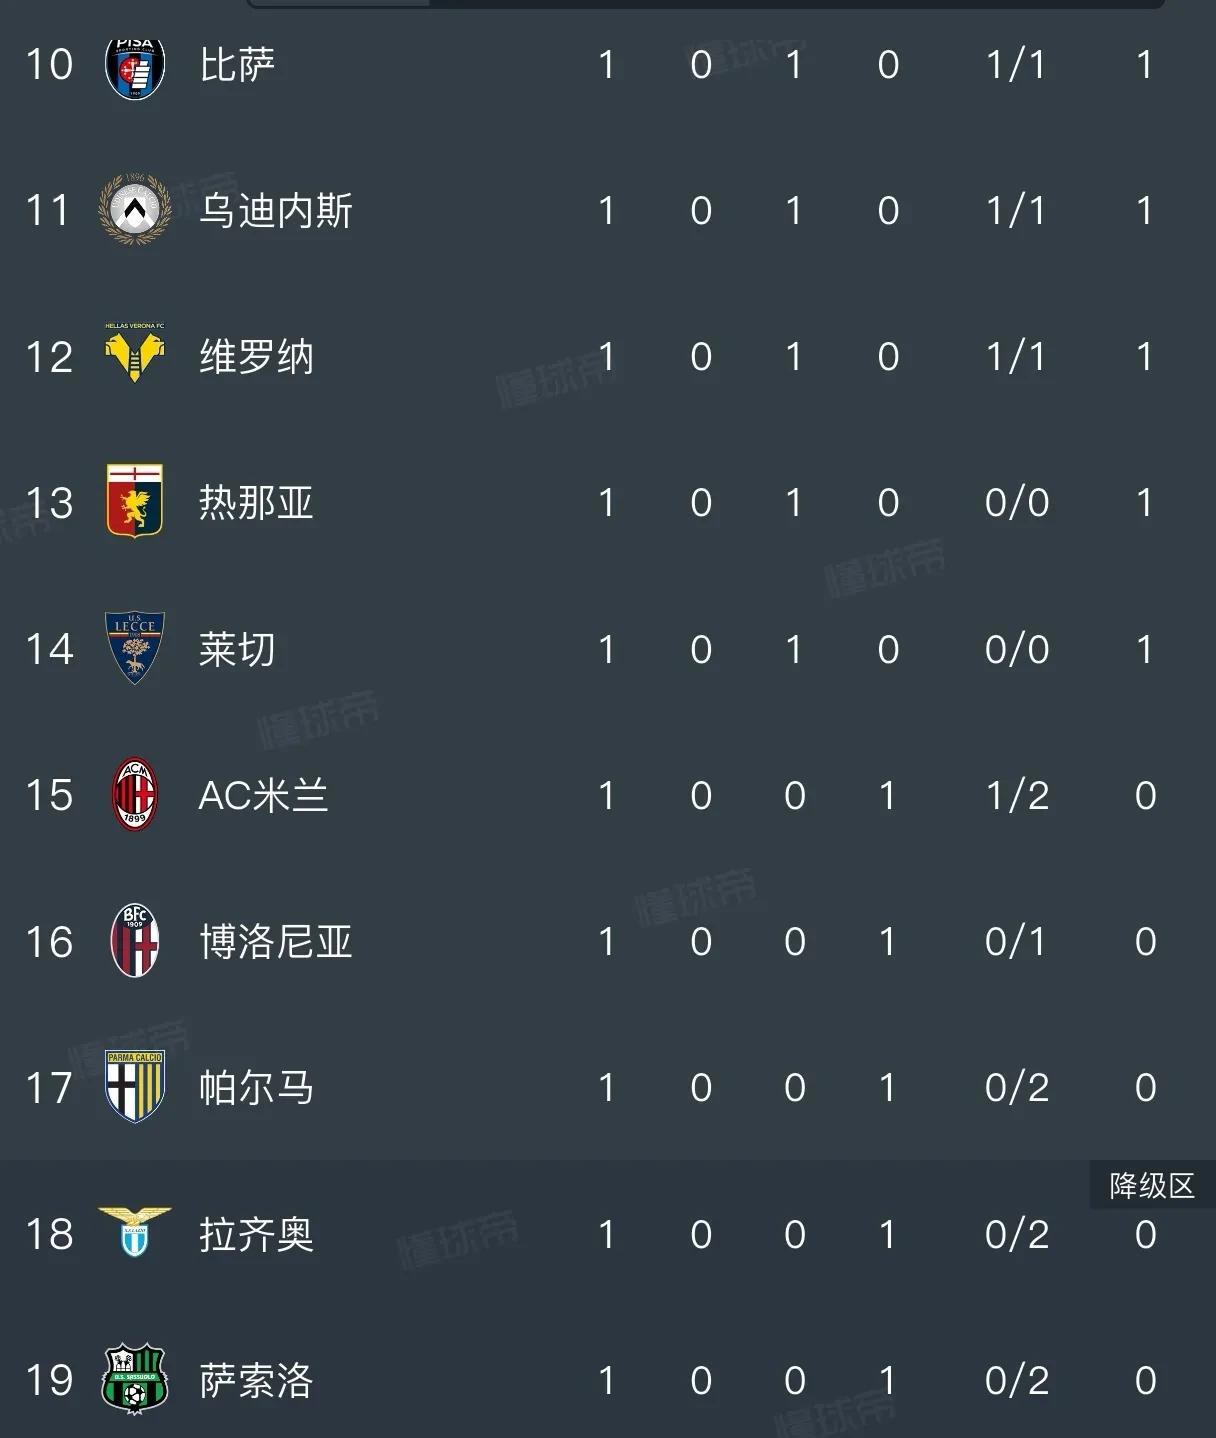Tap the Genoa club crest icon
This screenshot has width=1216, height=1438.
[135, 501]
